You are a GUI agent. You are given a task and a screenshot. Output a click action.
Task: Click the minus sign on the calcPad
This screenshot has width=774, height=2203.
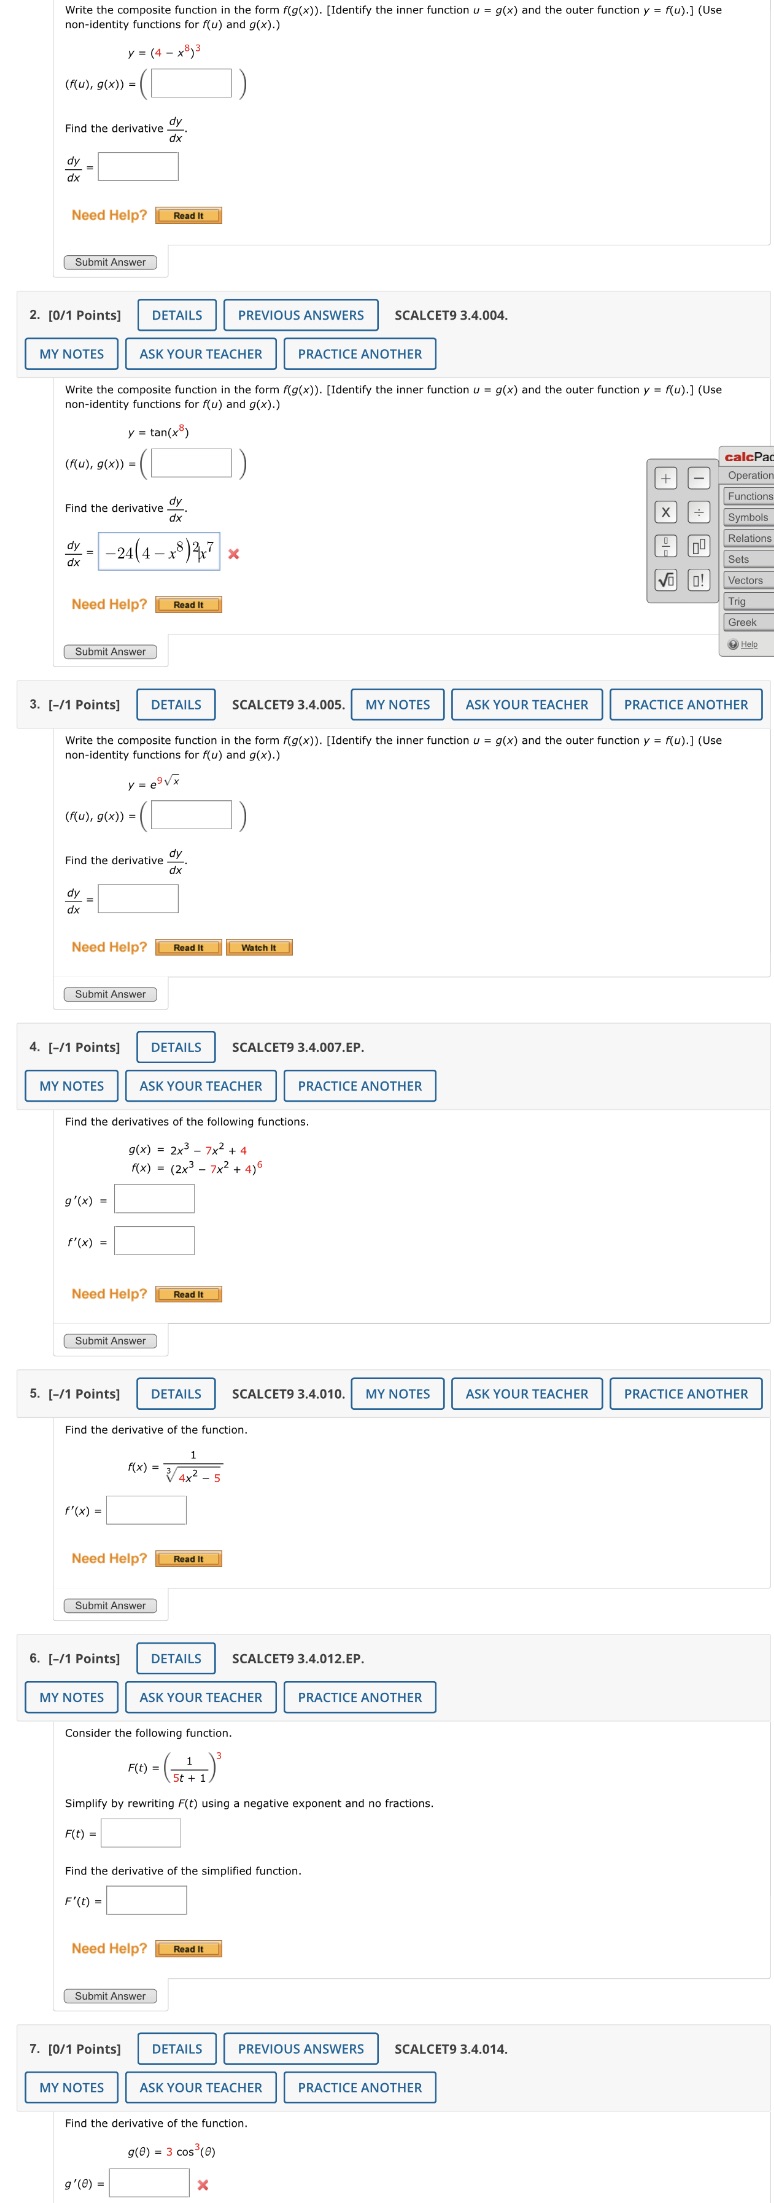tap(698, 477)
